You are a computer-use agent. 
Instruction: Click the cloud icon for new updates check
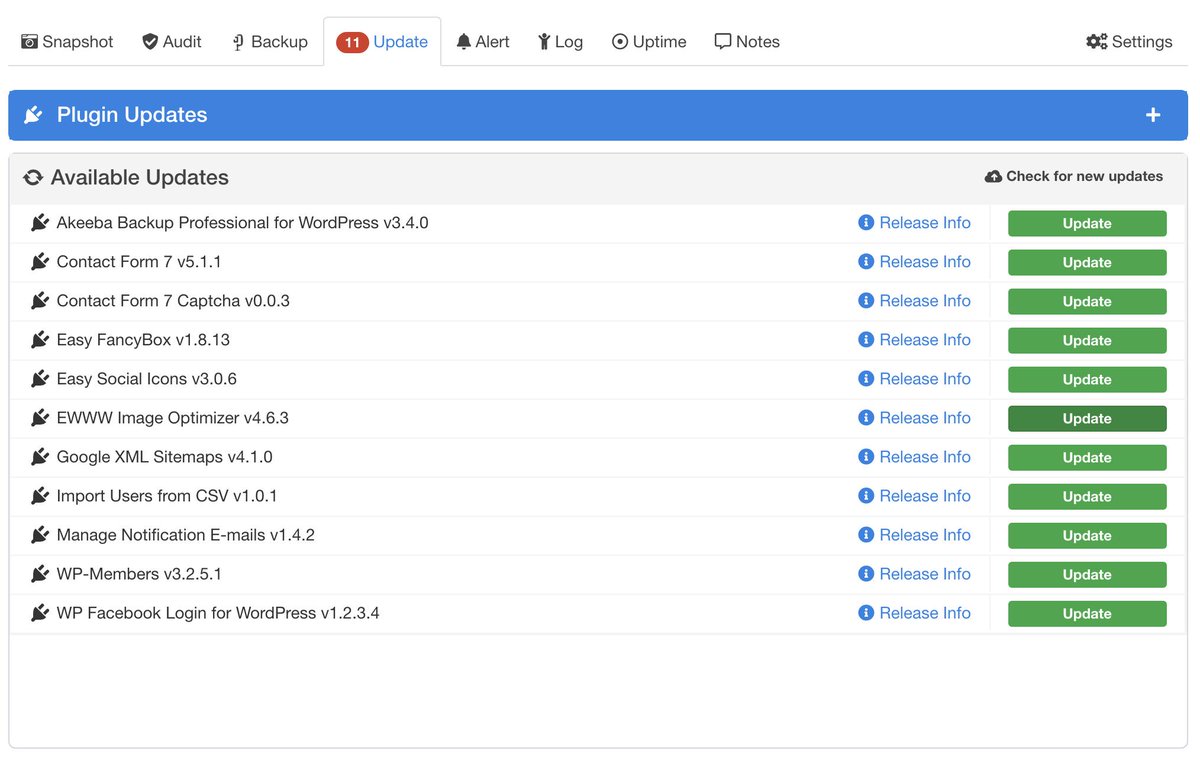point(993,176)
